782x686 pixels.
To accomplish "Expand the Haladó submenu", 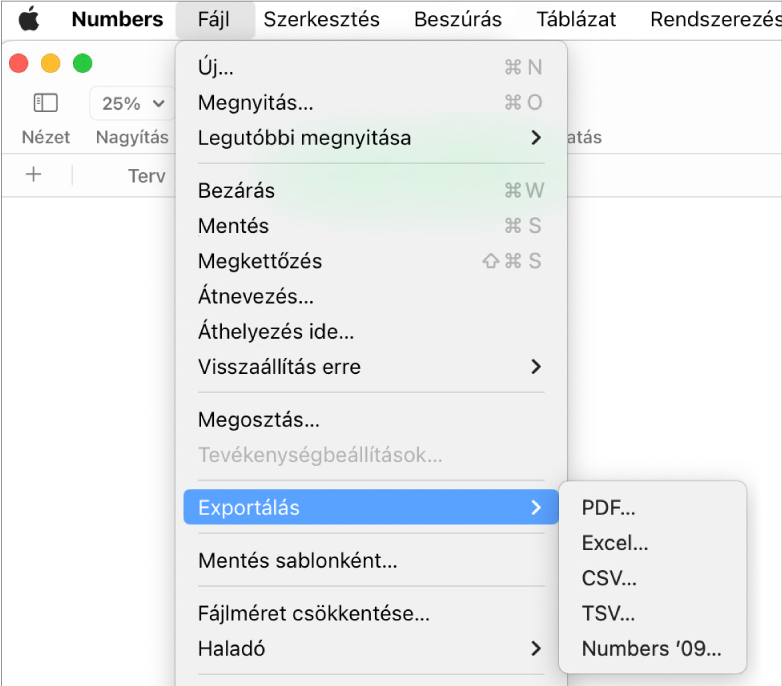I will pos(371,648).
